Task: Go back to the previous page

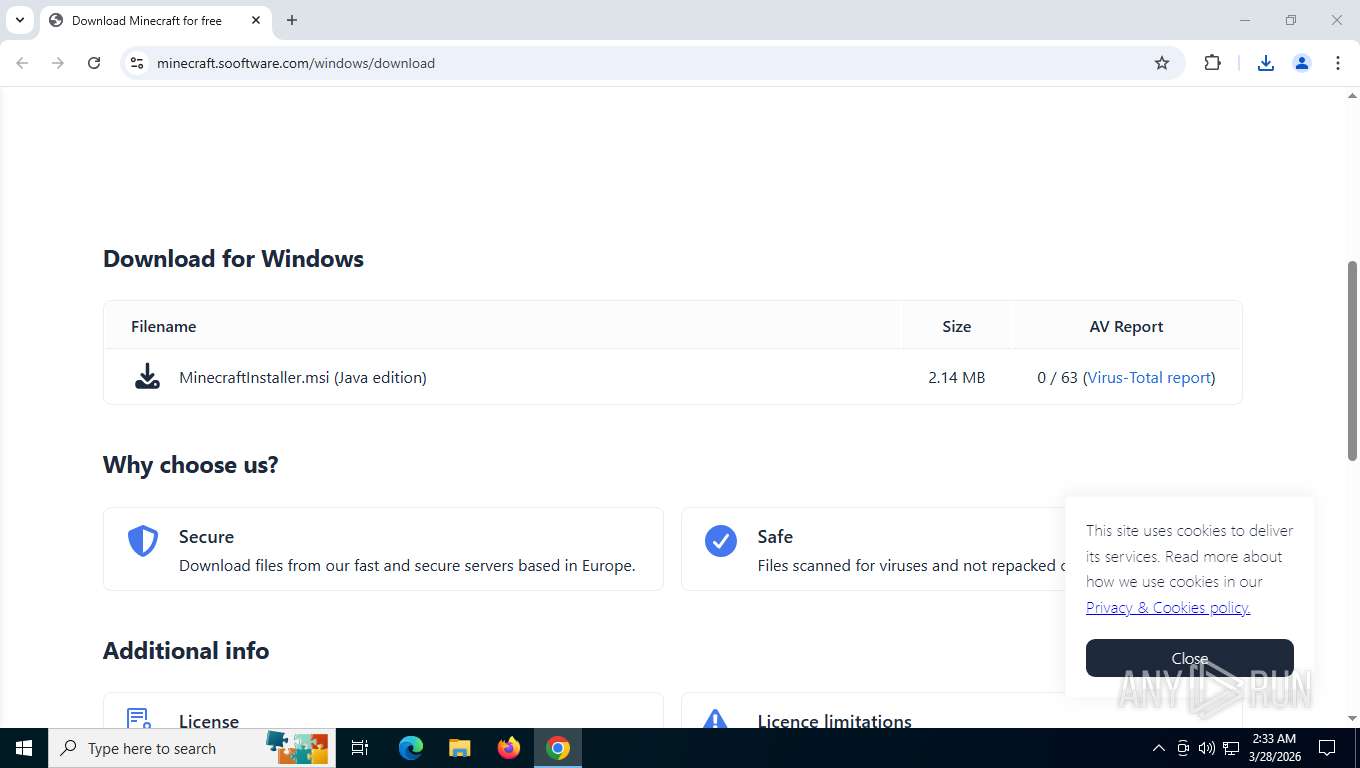Action: (x=22, y=63)
